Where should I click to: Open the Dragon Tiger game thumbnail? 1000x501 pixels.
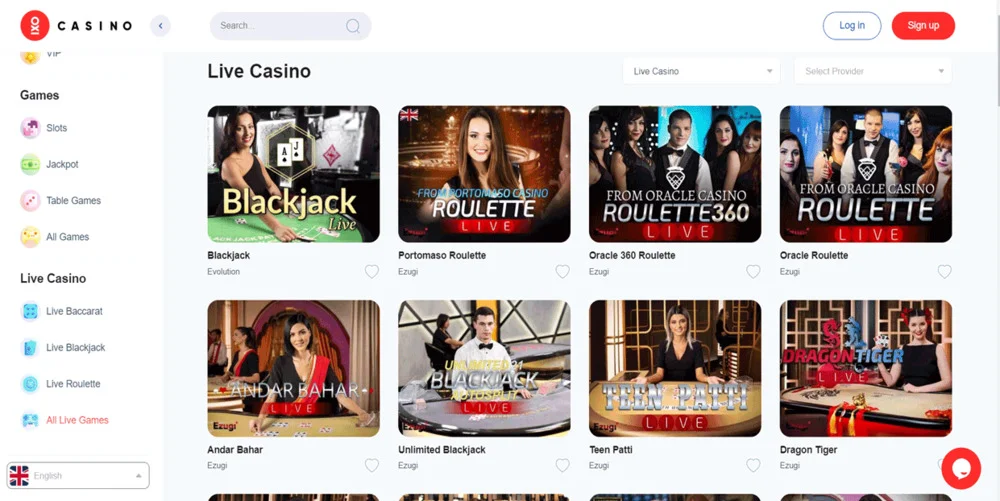coord(865,368)
